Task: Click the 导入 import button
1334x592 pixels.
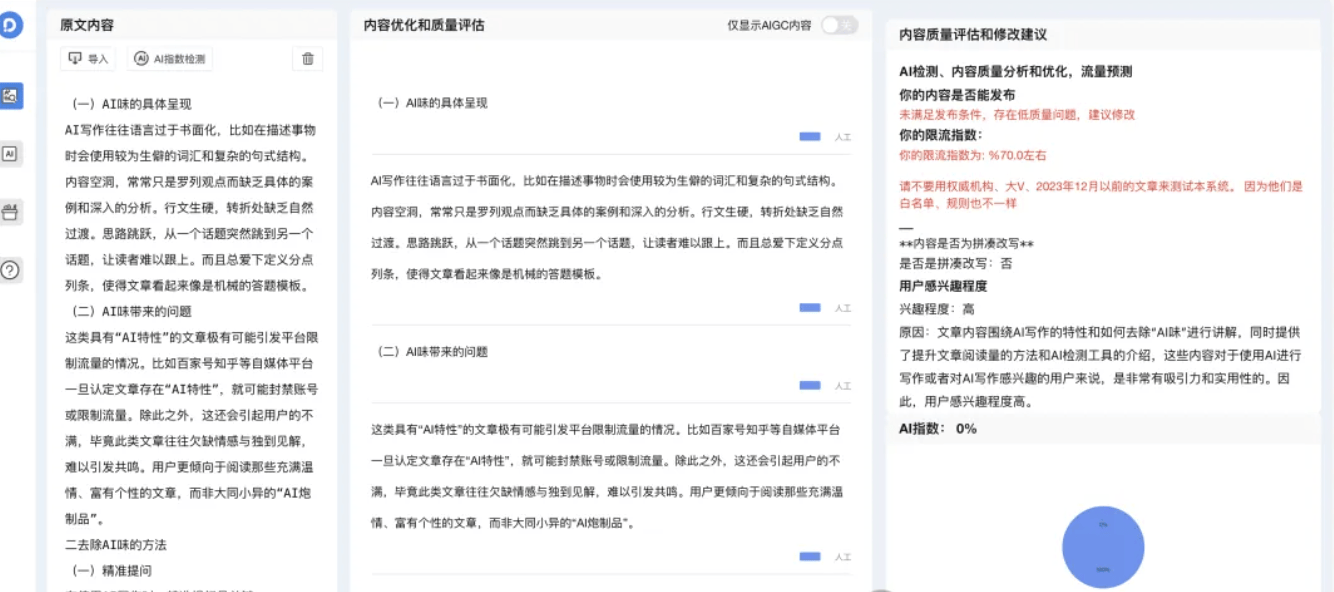Action: pyautogui.click(x=88, y=59)
